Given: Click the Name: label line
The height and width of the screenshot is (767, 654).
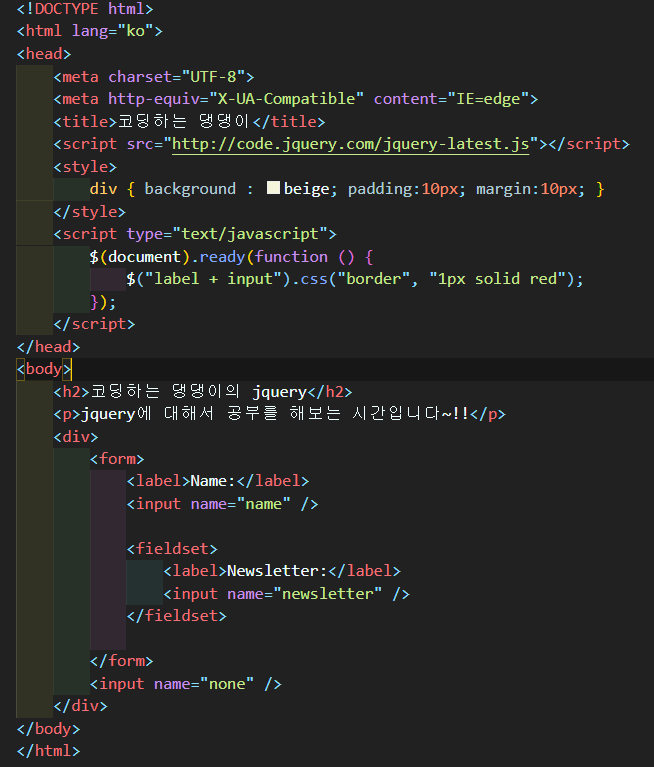Looking at the screenshot, I should point(218,481).
